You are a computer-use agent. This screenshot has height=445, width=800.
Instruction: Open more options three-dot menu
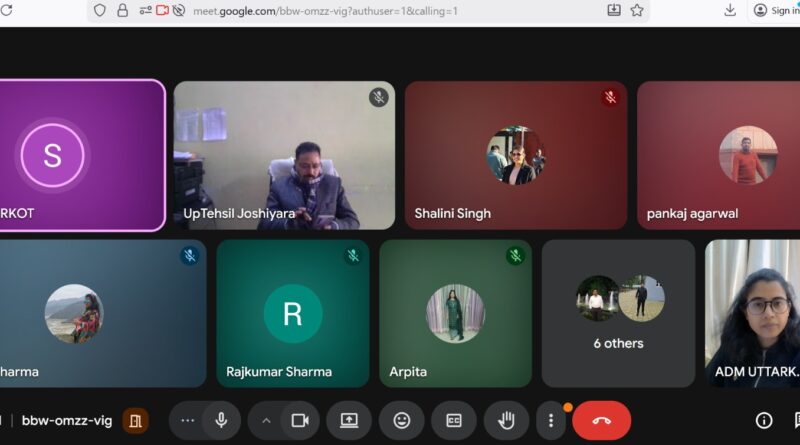click(550, 421)
